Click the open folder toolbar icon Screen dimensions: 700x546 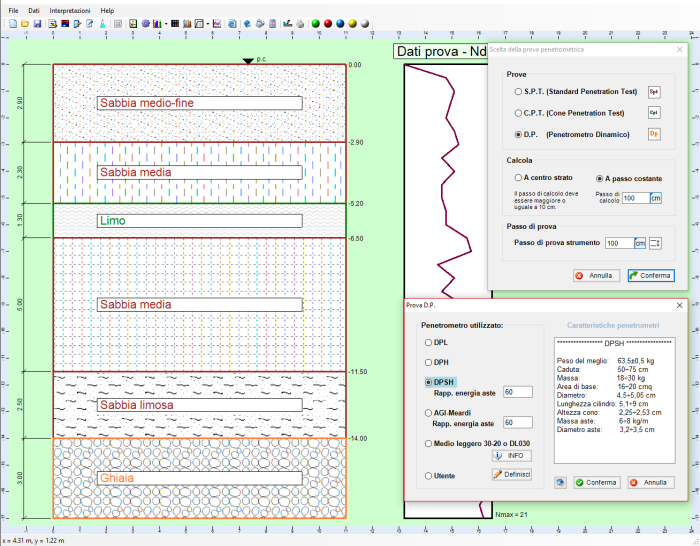tap(26, 22)
